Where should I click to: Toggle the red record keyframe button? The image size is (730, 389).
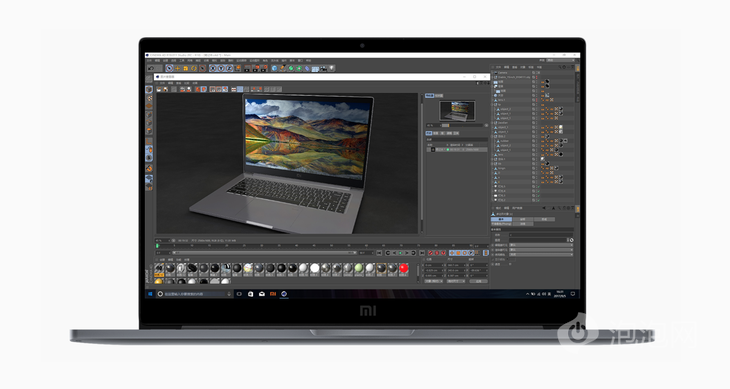431,253
